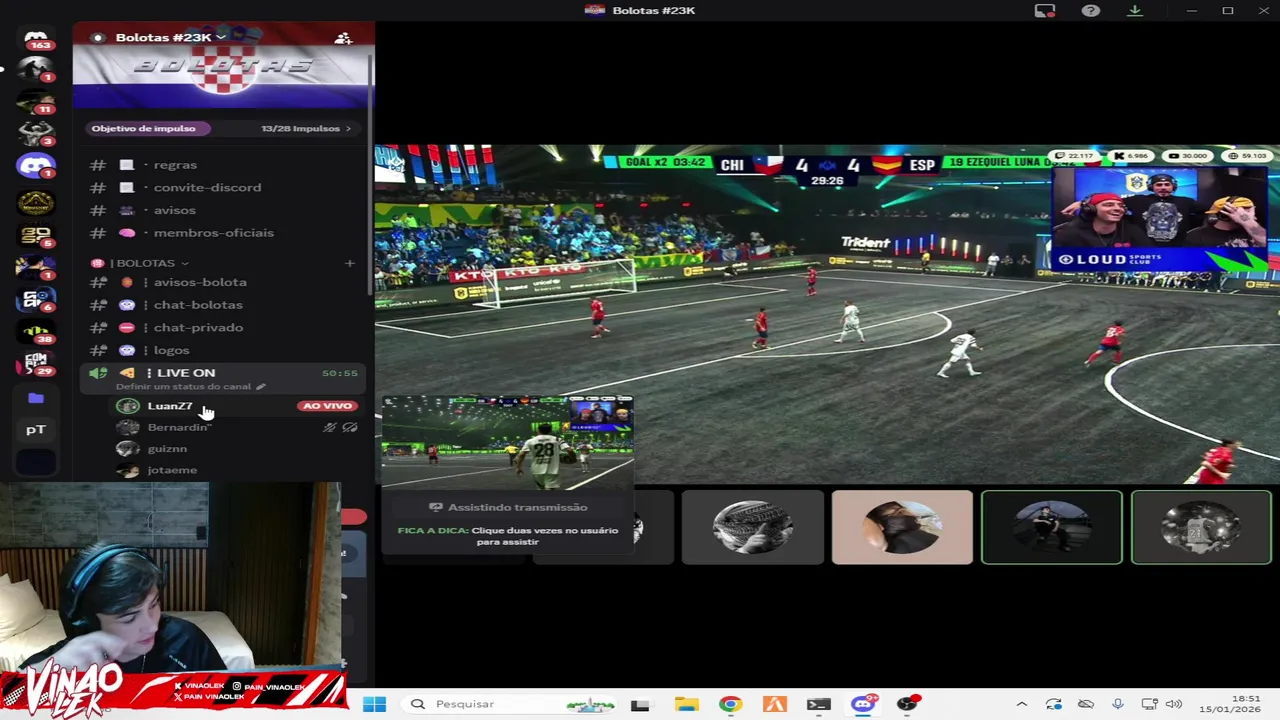Select the participant tile with the hand avatar
Image resolution: width=1280 pixels, height=720 pixels.
click(x=752, y=527)
